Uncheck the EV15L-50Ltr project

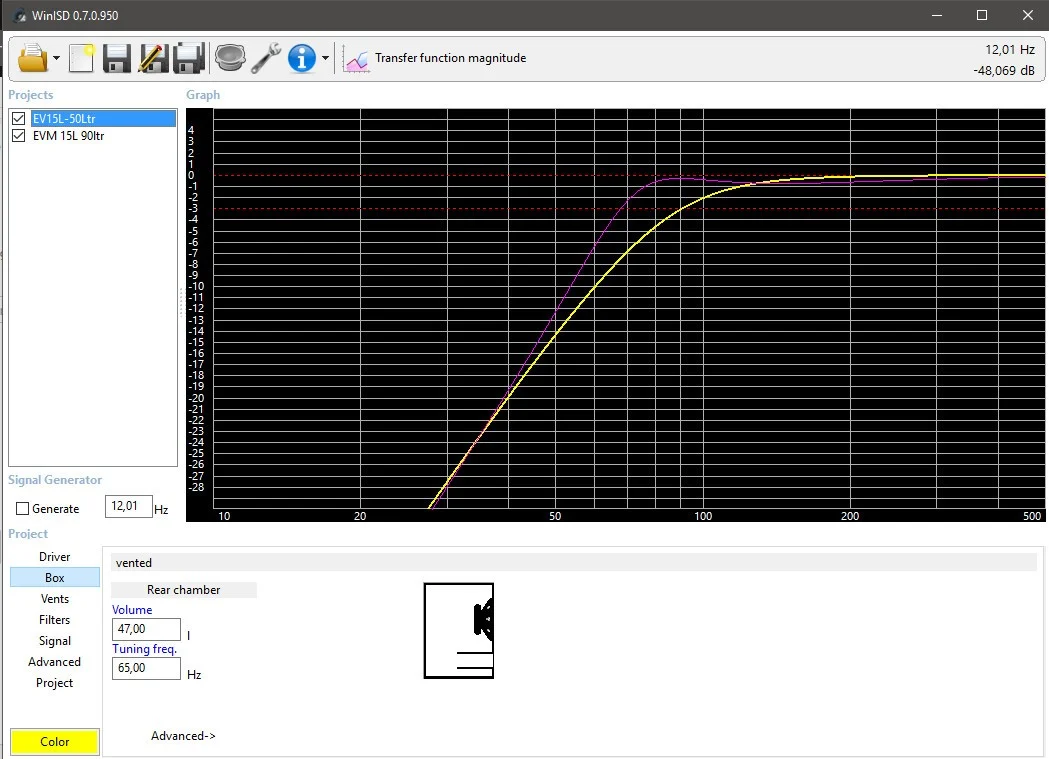click(x=17, y=117)
